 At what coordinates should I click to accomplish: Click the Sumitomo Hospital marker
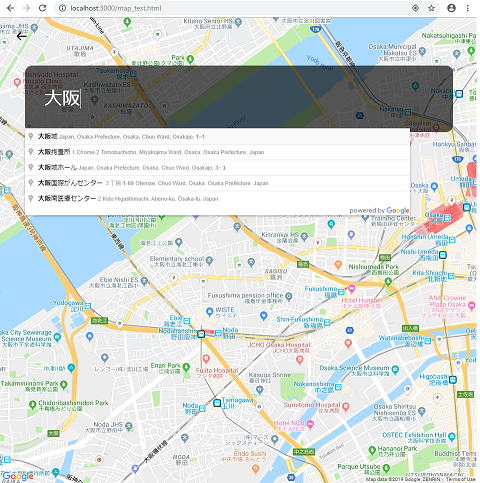point(346,406)
